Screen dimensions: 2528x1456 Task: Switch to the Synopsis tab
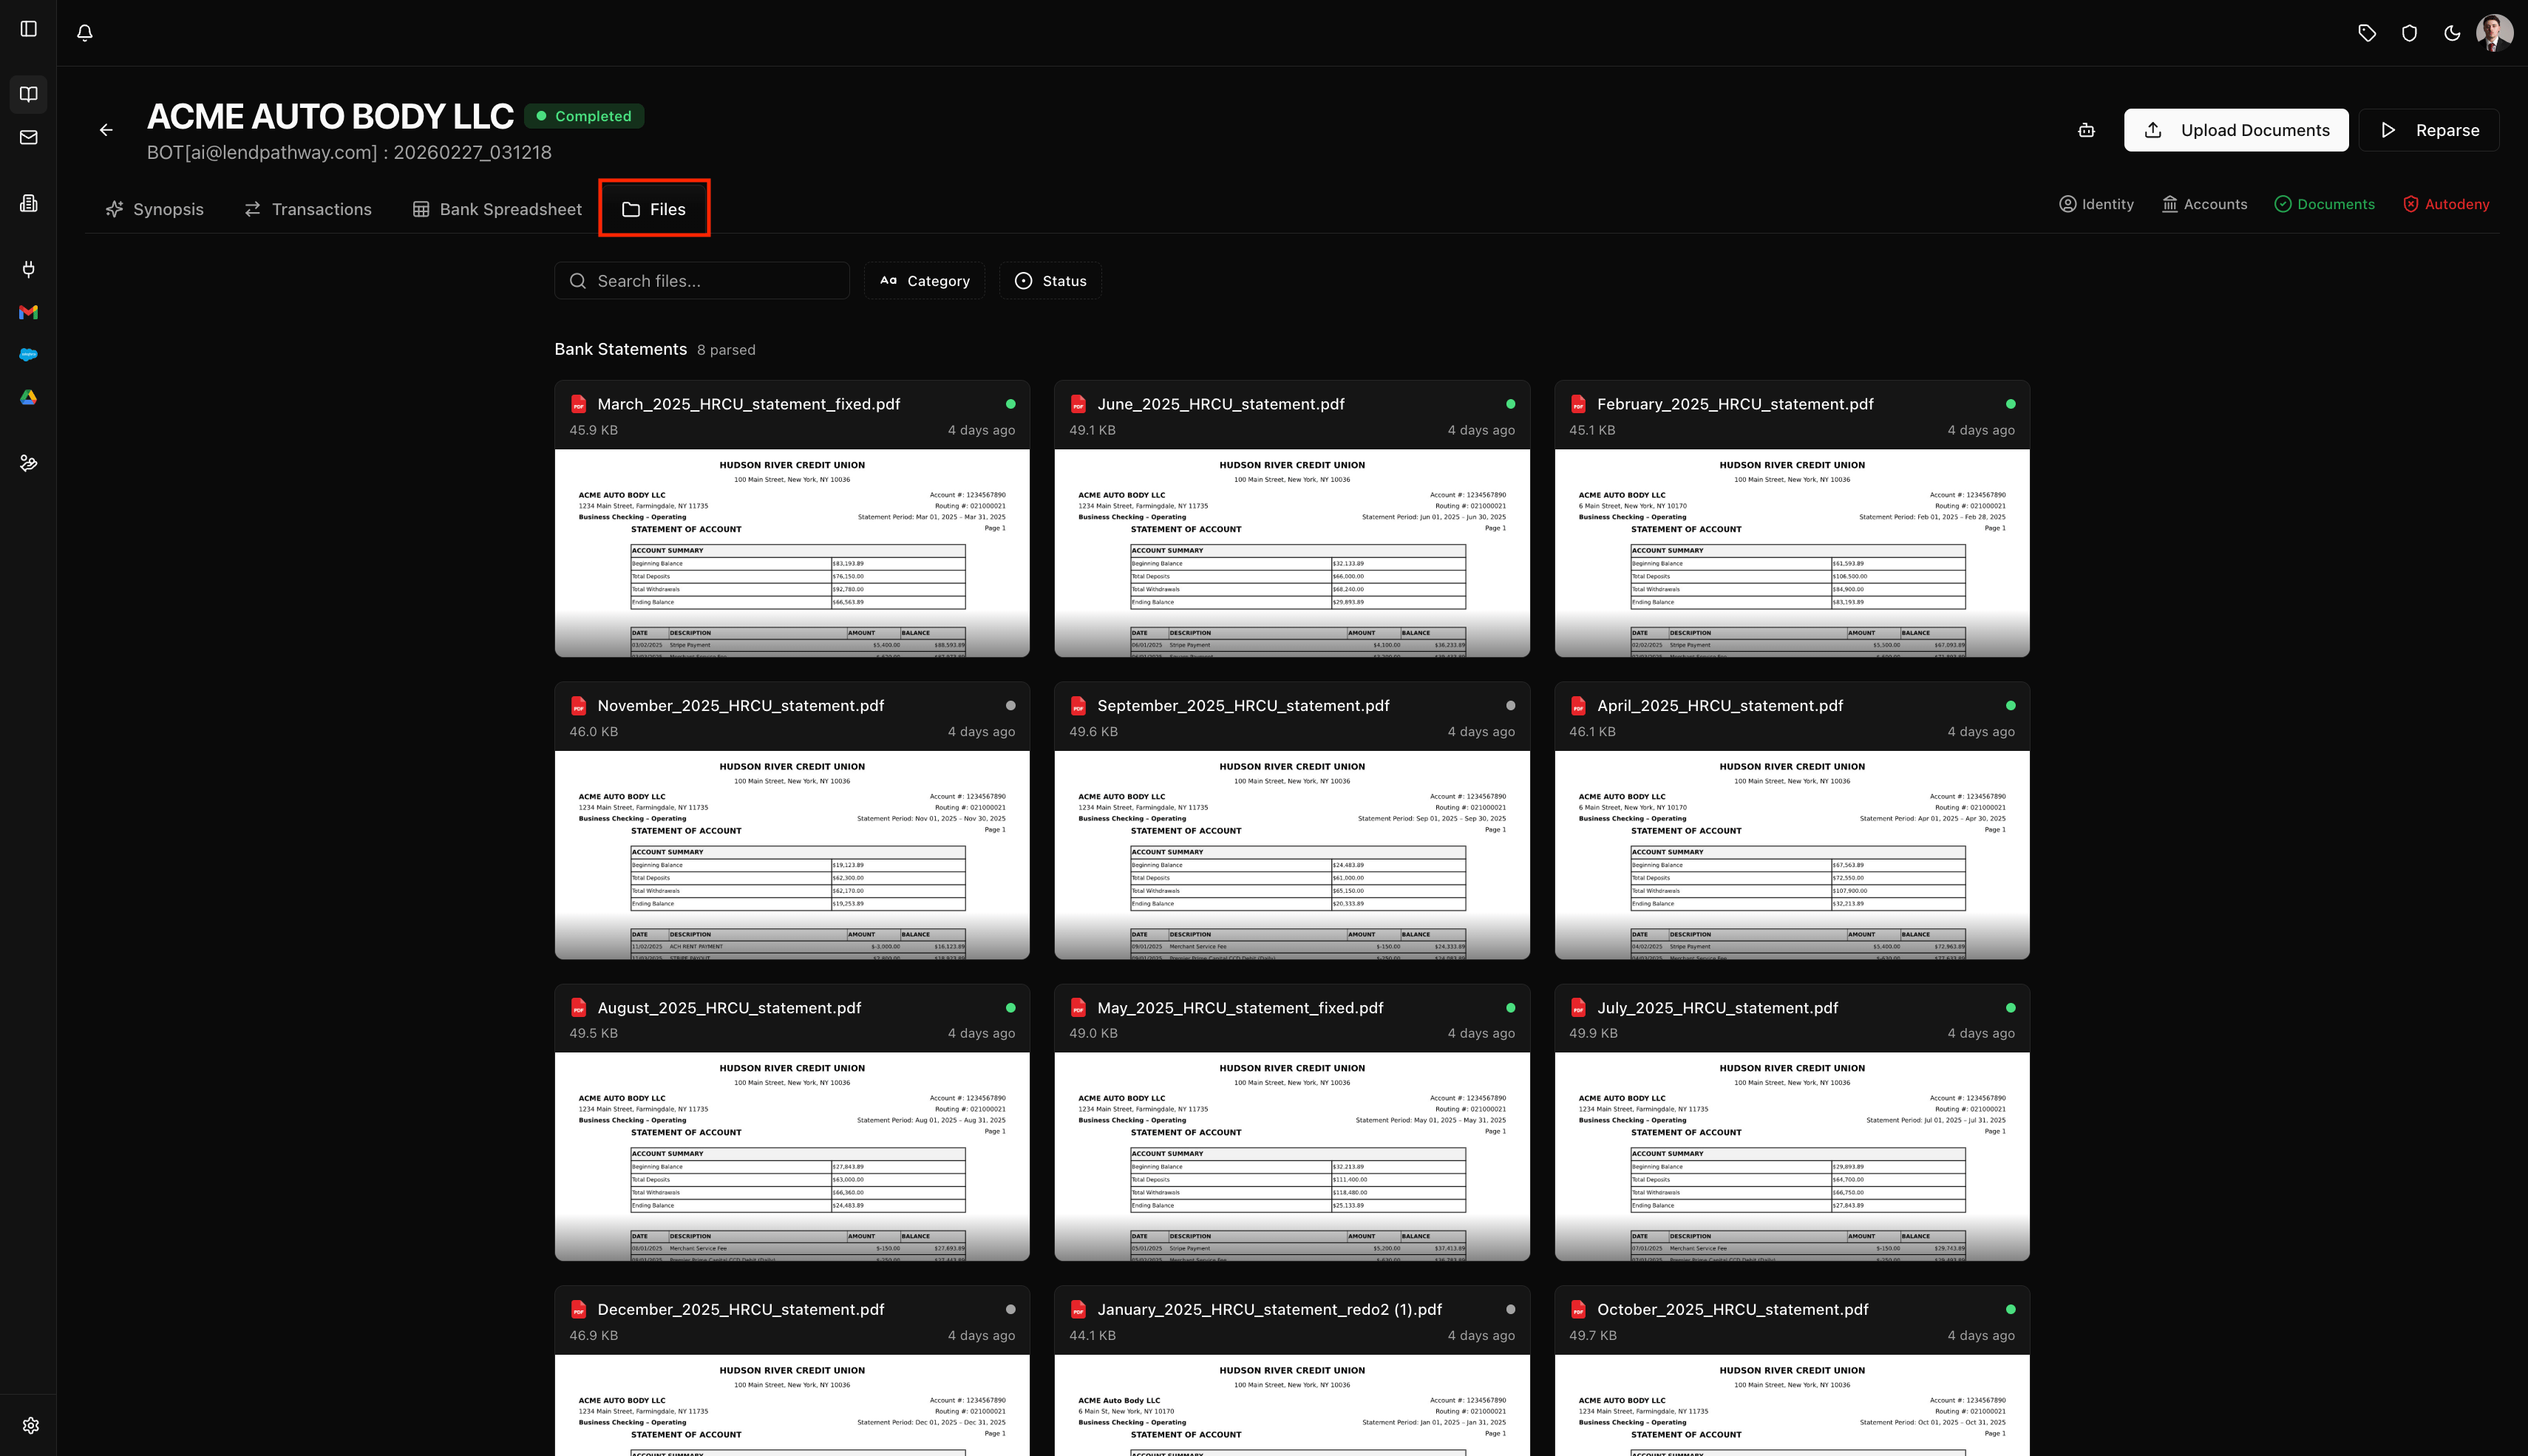tap(154, 209)
